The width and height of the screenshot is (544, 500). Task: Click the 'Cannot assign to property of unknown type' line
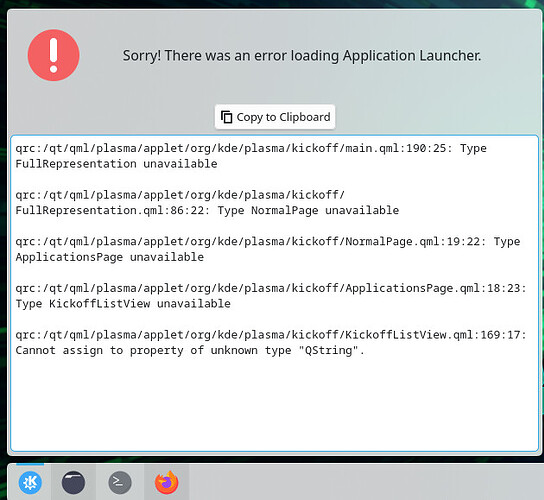(x=190, y=350)
